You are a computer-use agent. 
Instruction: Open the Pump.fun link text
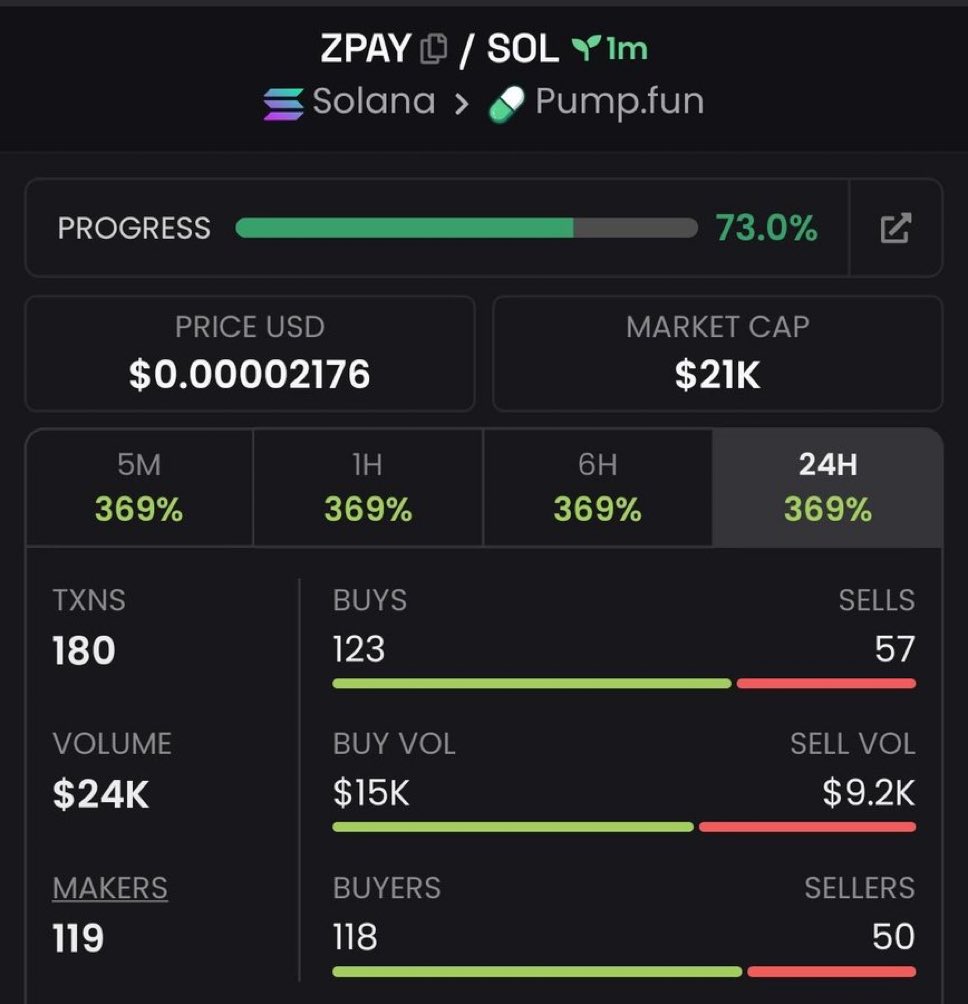(x=619, y=102)
